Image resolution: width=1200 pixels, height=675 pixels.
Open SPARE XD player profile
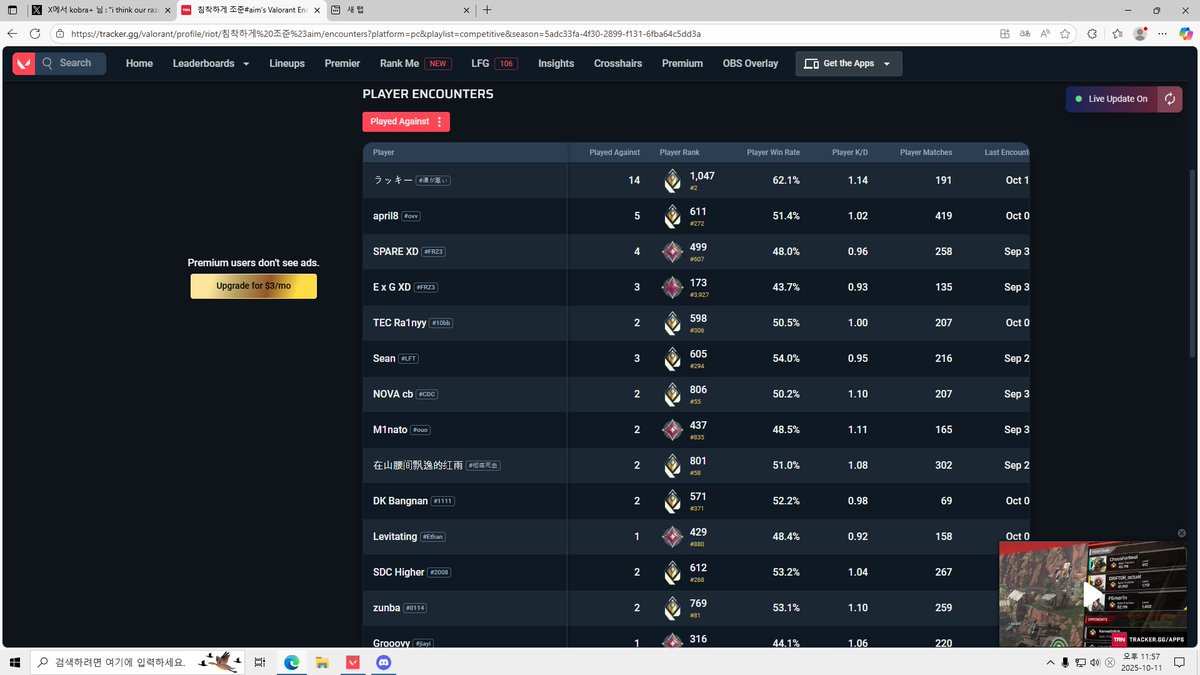click(395, 251)
